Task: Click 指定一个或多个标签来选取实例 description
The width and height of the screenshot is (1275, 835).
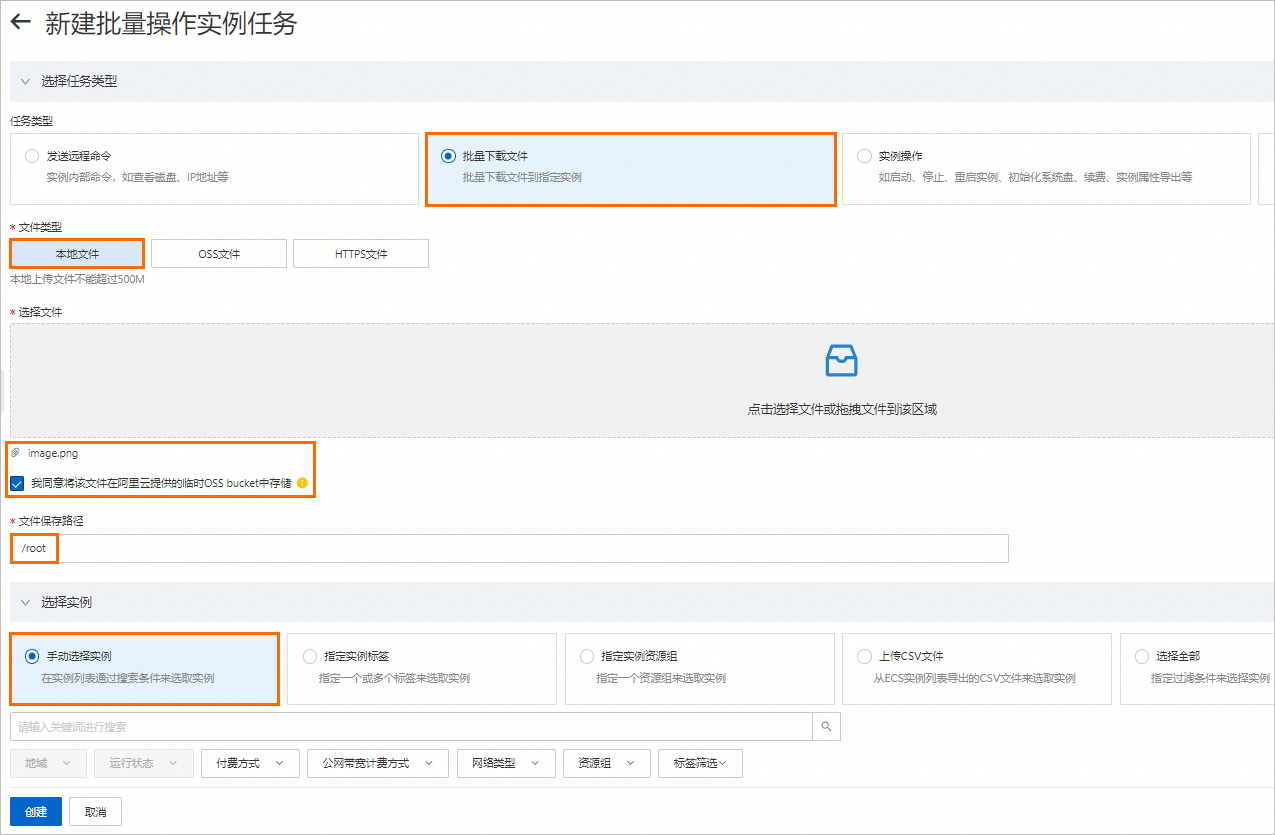Action: 394,678
